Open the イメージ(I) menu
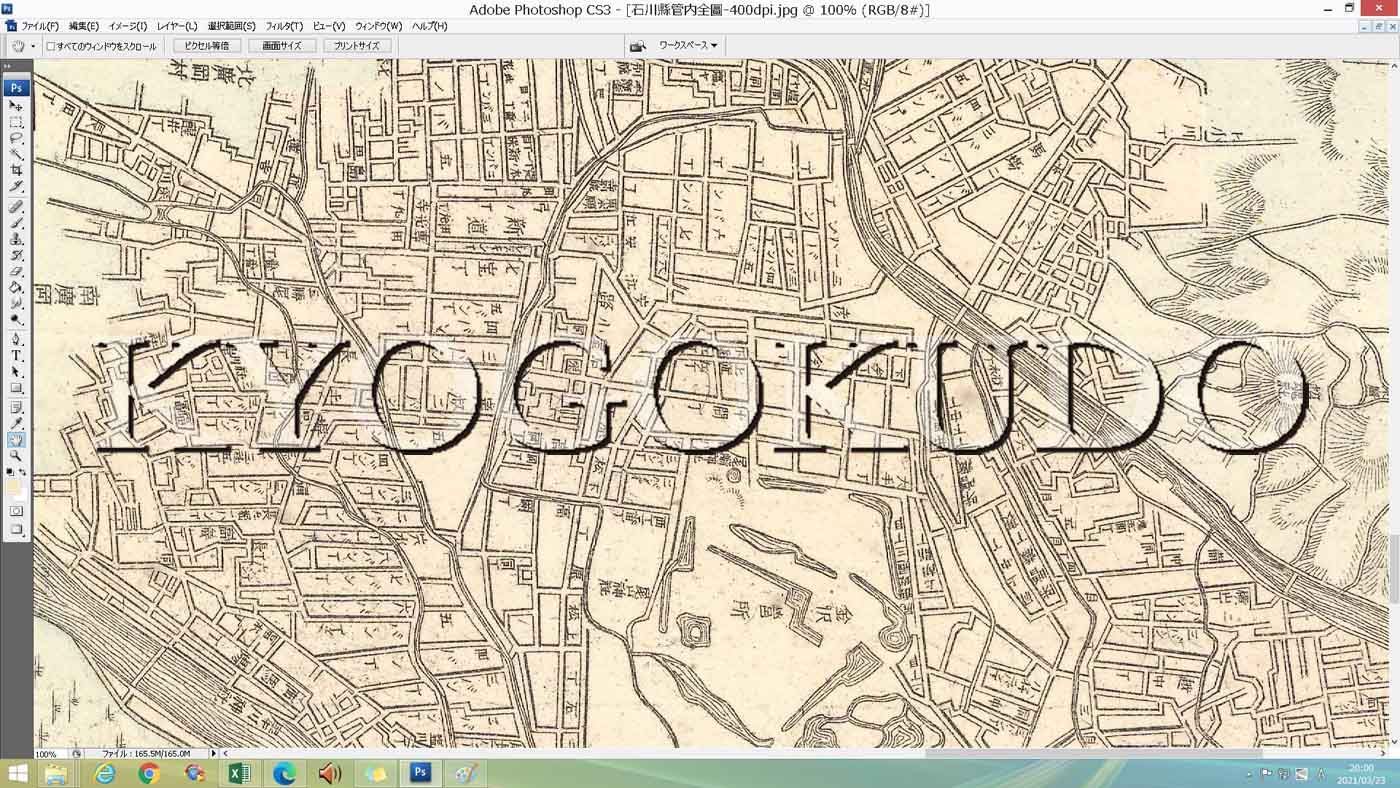The height and width of the screenshot is (788, 1400). click(x=127, y=26)
